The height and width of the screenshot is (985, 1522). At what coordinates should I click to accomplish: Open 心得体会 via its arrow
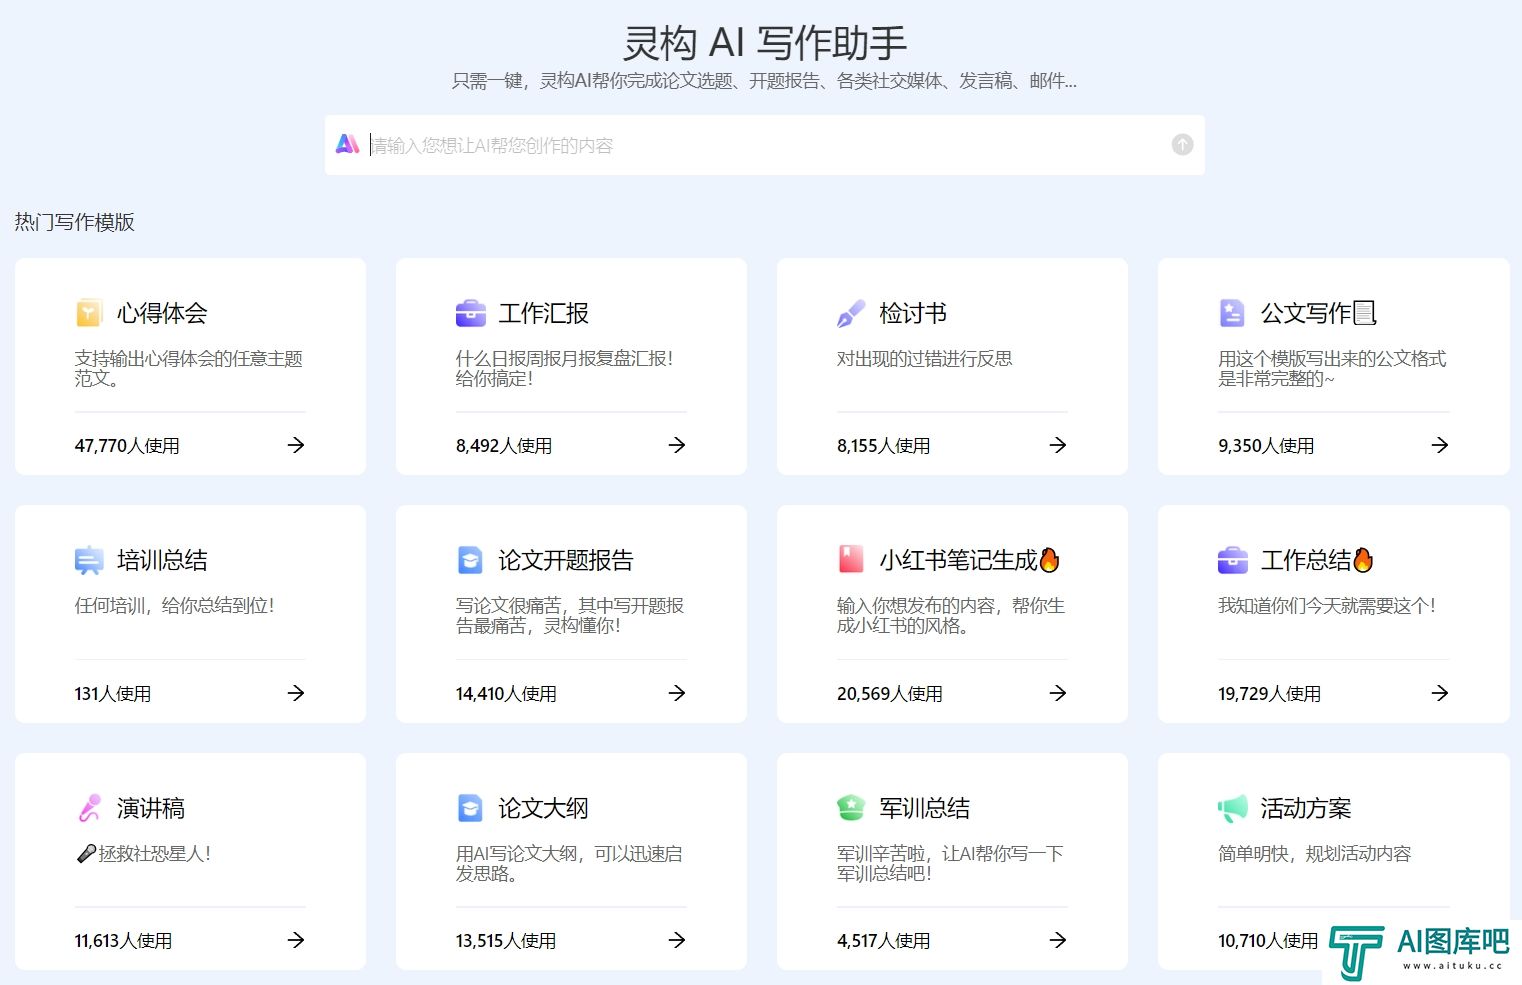click(x=296, y=445)
